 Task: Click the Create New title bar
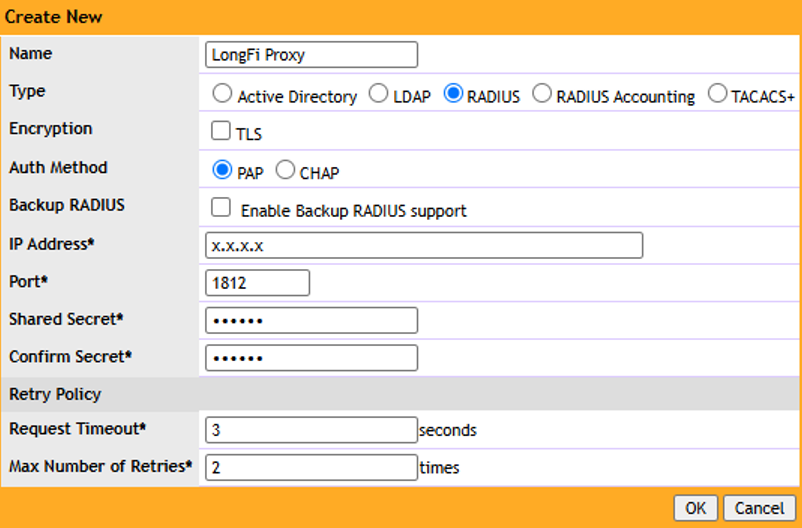click(x=401, y=17)
